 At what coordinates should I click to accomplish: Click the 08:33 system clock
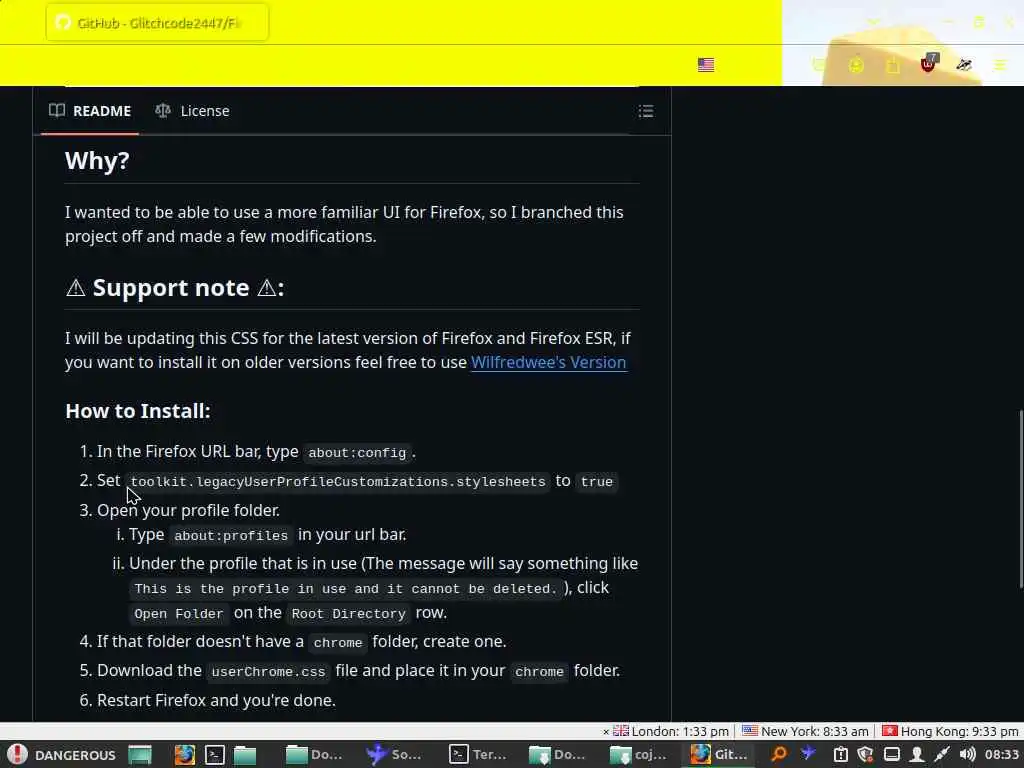click(1002, 755)
